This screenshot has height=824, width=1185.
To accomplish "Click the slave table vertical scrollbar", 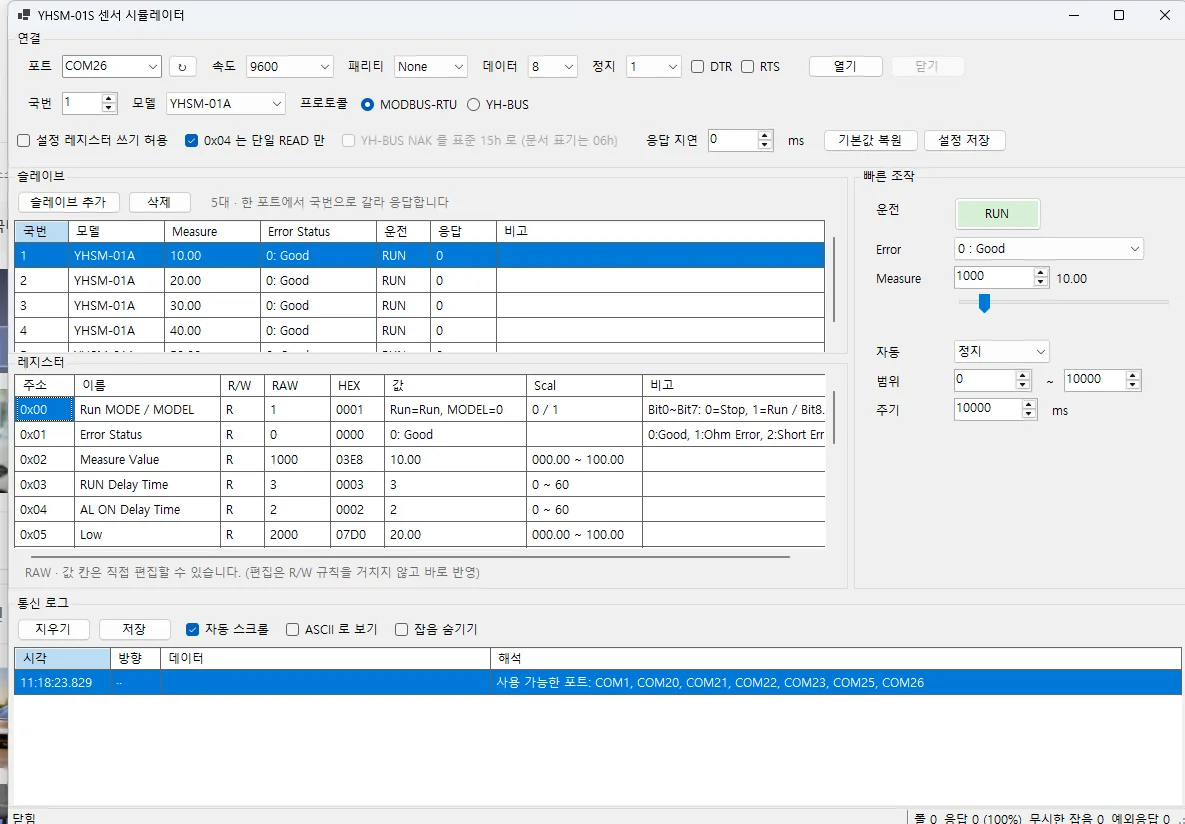I will pos(834,278).
